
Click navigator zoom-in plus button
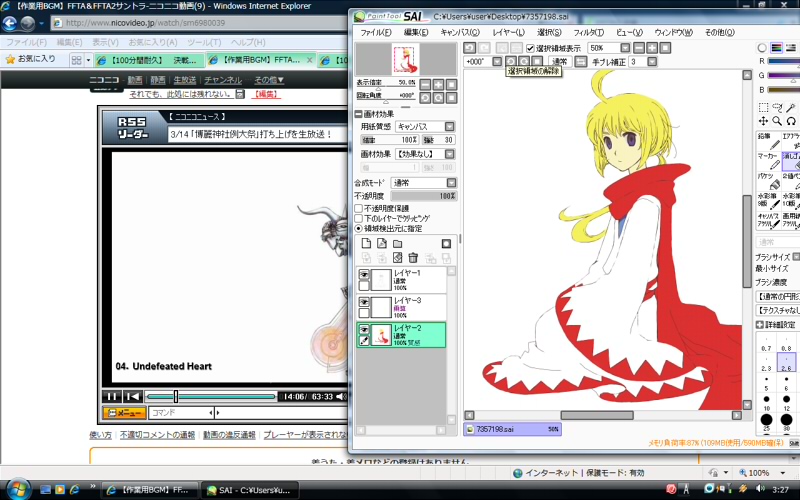tap(438, 85)
